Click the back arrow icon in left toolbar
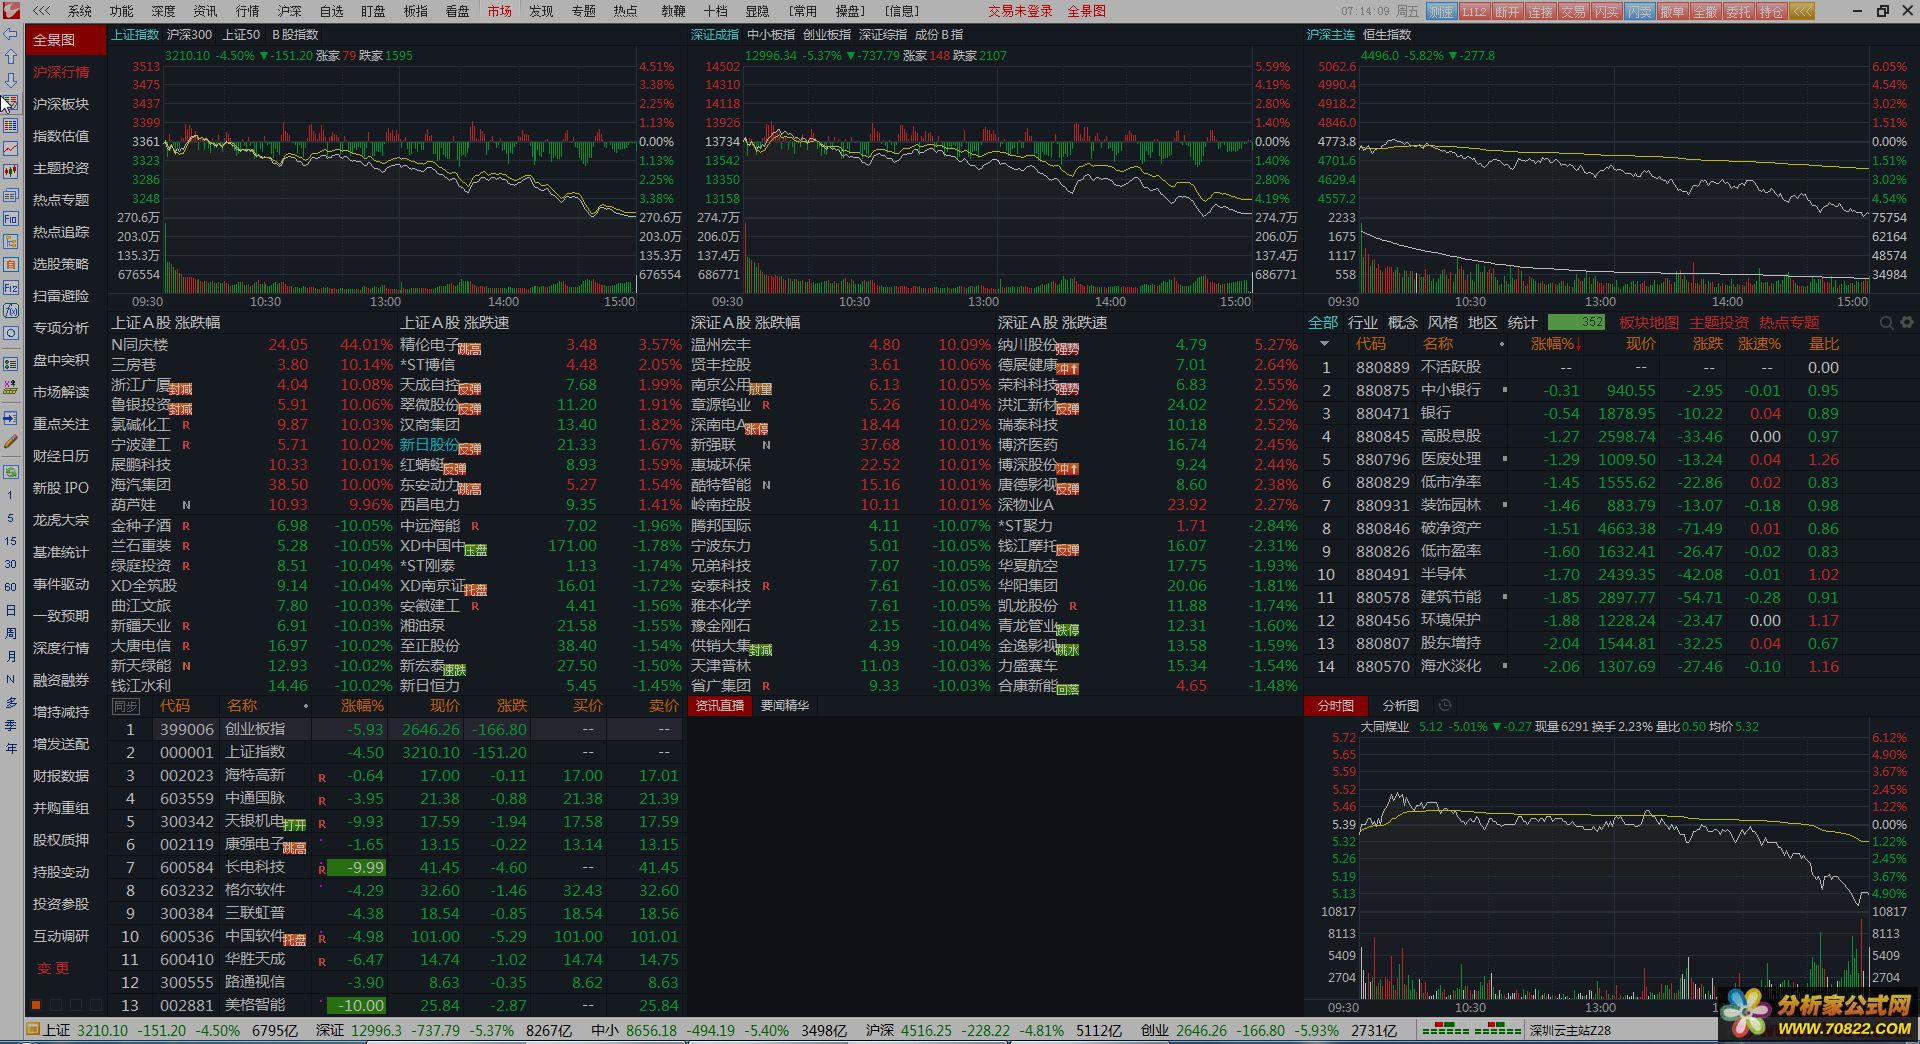1920x1044 pixels. [x=11, y=34]
